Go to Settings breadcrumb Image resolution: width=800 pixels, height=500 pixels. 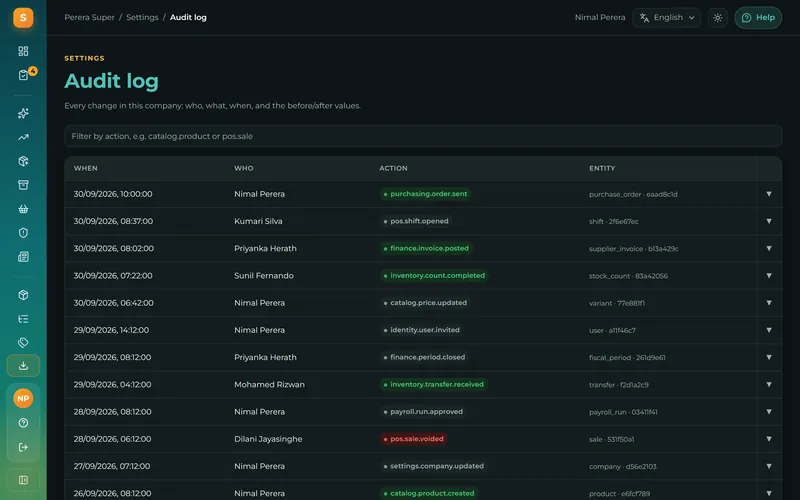click(x=142, y=17)
